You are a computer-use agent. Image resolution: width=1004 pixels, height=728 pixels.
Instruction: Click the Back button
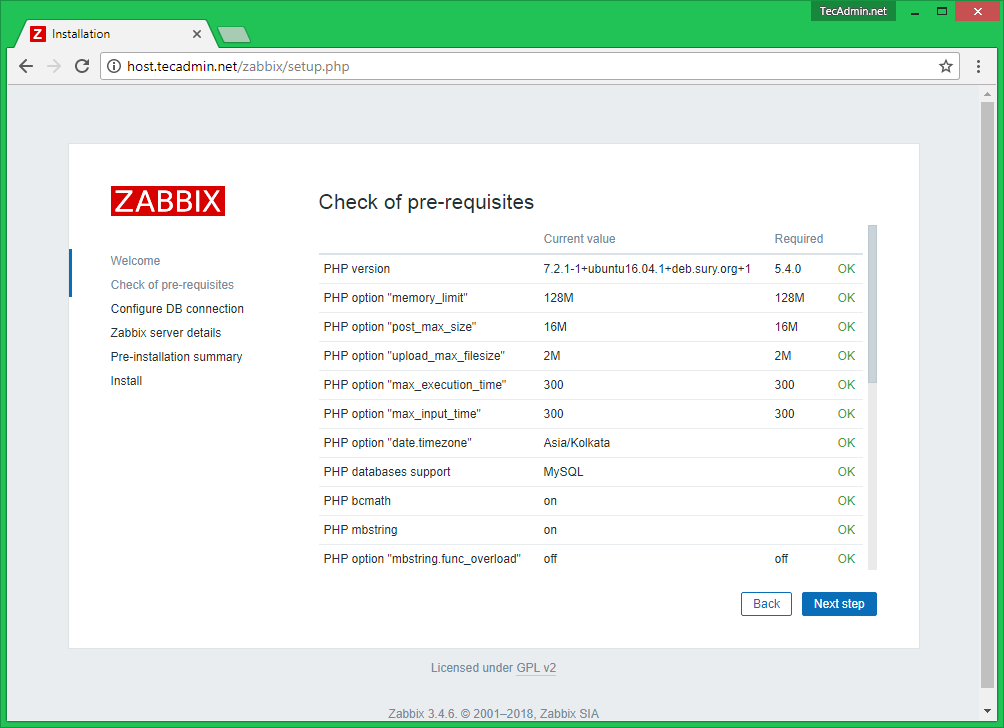[x=766, y=604]
